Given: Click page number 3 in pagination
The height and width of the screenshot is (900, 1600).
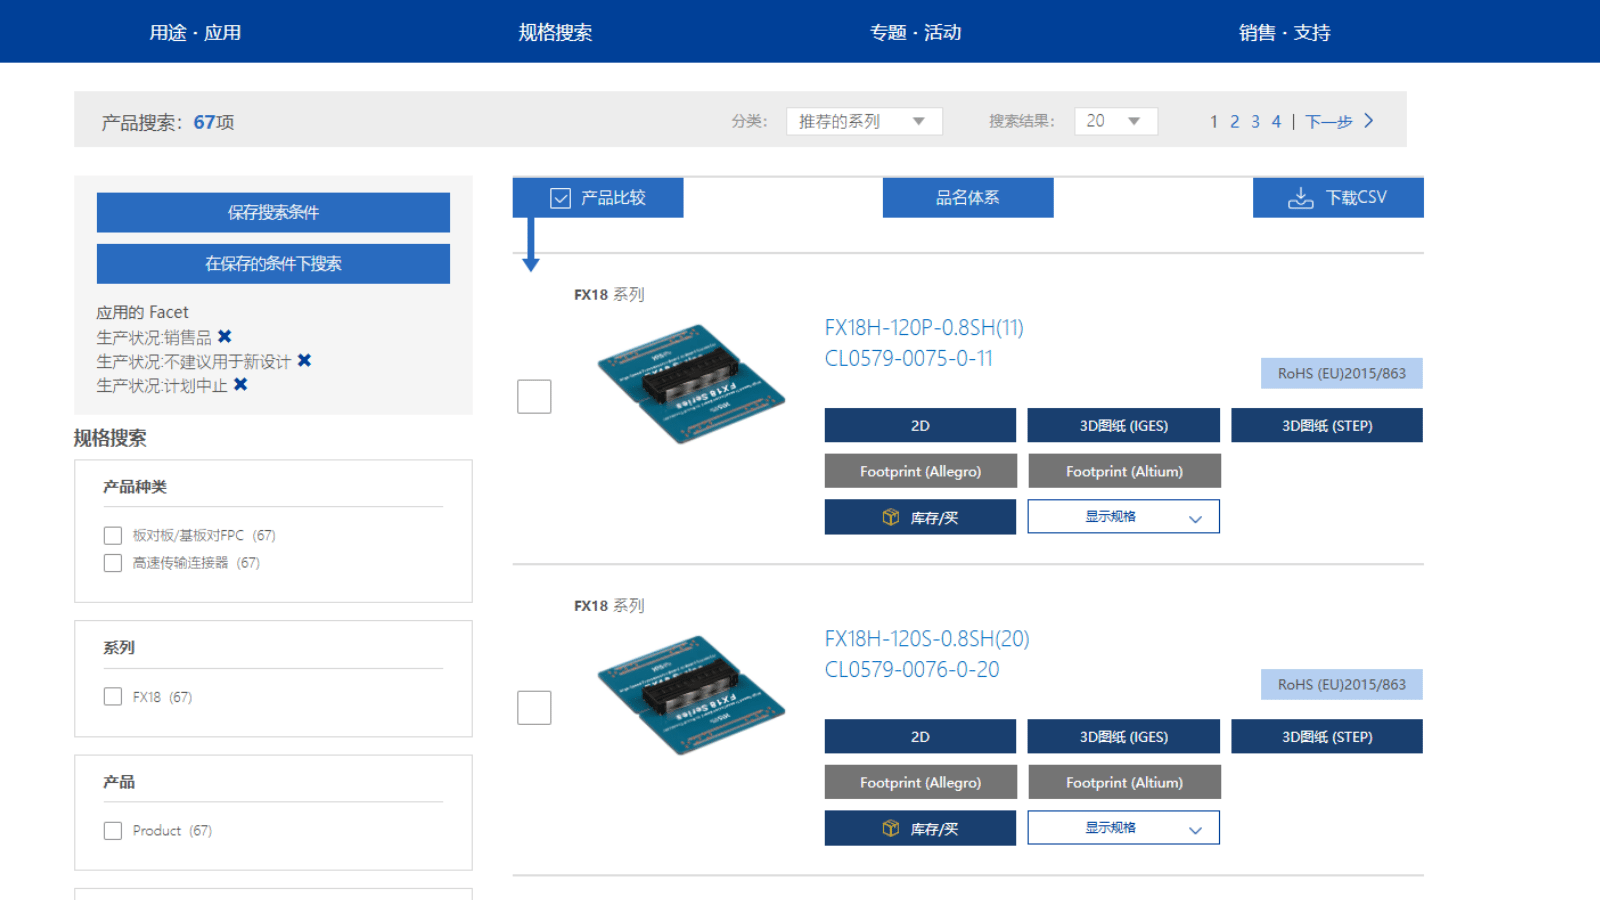Looking at the screenshot, I should (1255, 121).
